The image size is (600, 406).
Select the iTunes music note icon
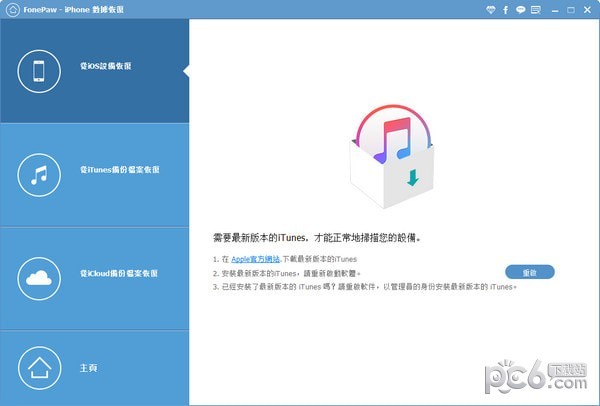[x=39, y=175]
